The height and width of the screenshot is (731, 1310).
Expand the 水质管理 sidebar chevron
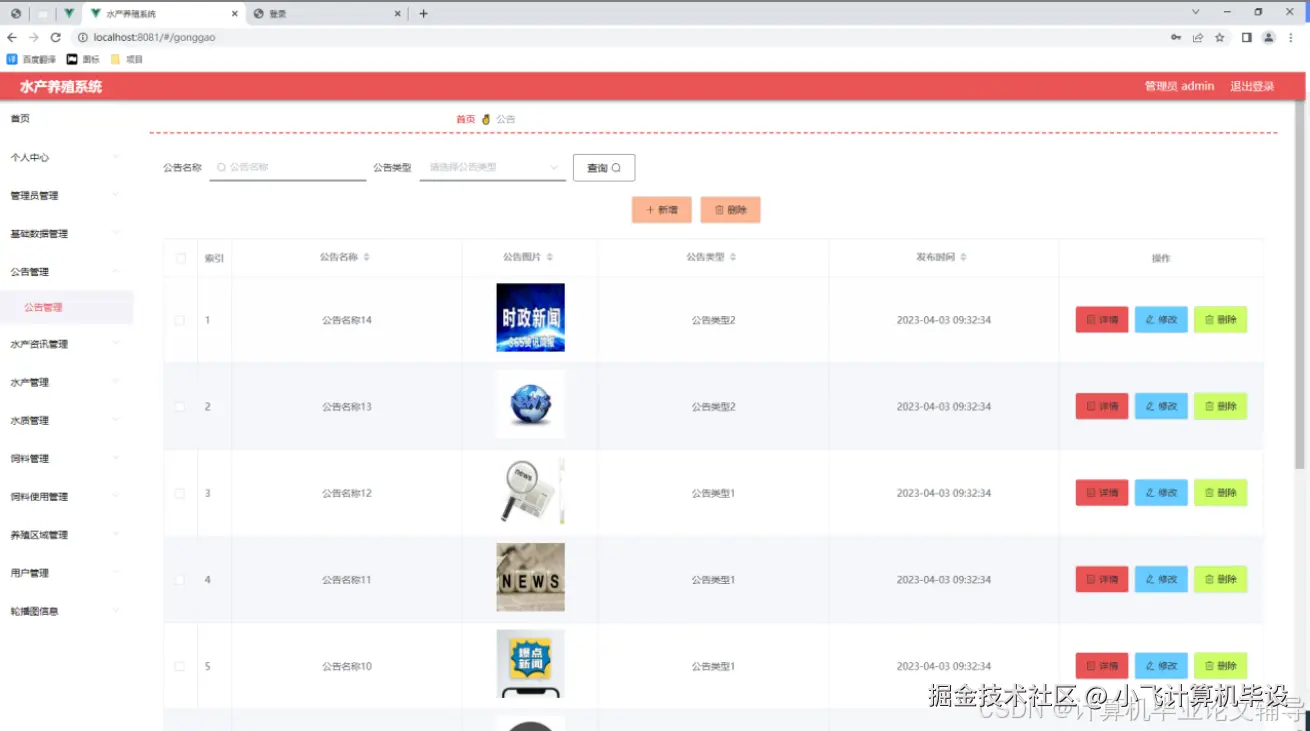[x=116, y=420]
